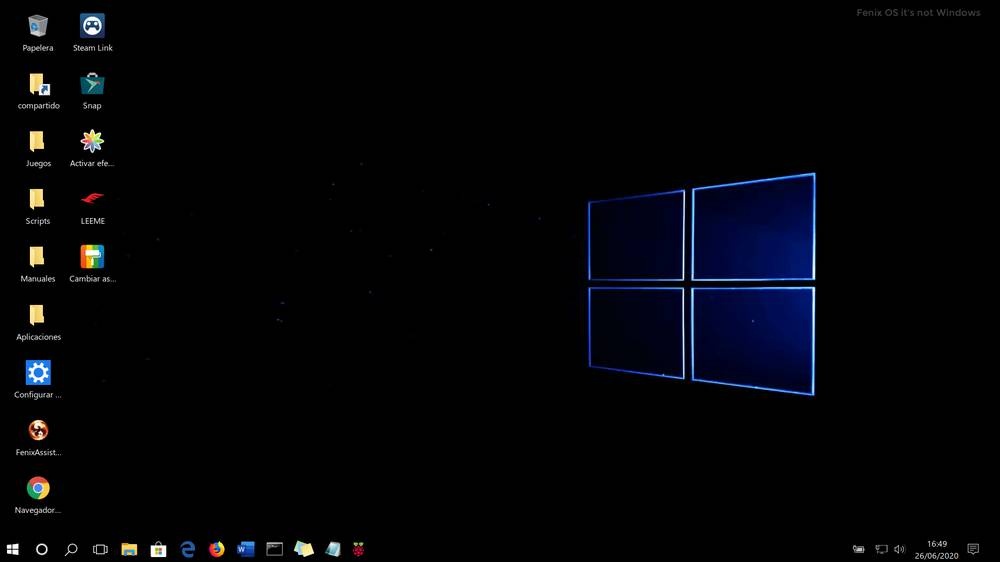Select the Activar efe... flower icon
The width and height of the screenshot is (1000, 562).
pos(92,142)
